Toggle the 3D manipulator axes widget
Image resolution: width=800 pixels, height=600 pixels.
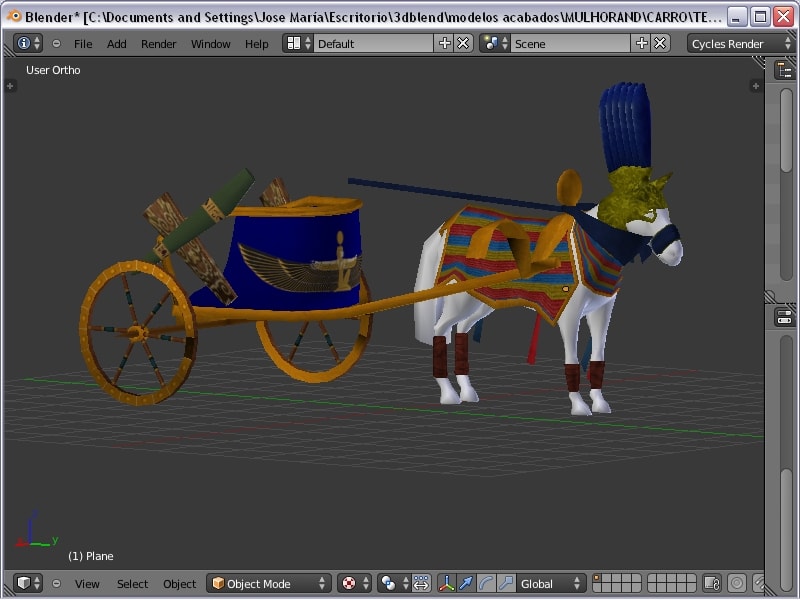click(446, 583)
